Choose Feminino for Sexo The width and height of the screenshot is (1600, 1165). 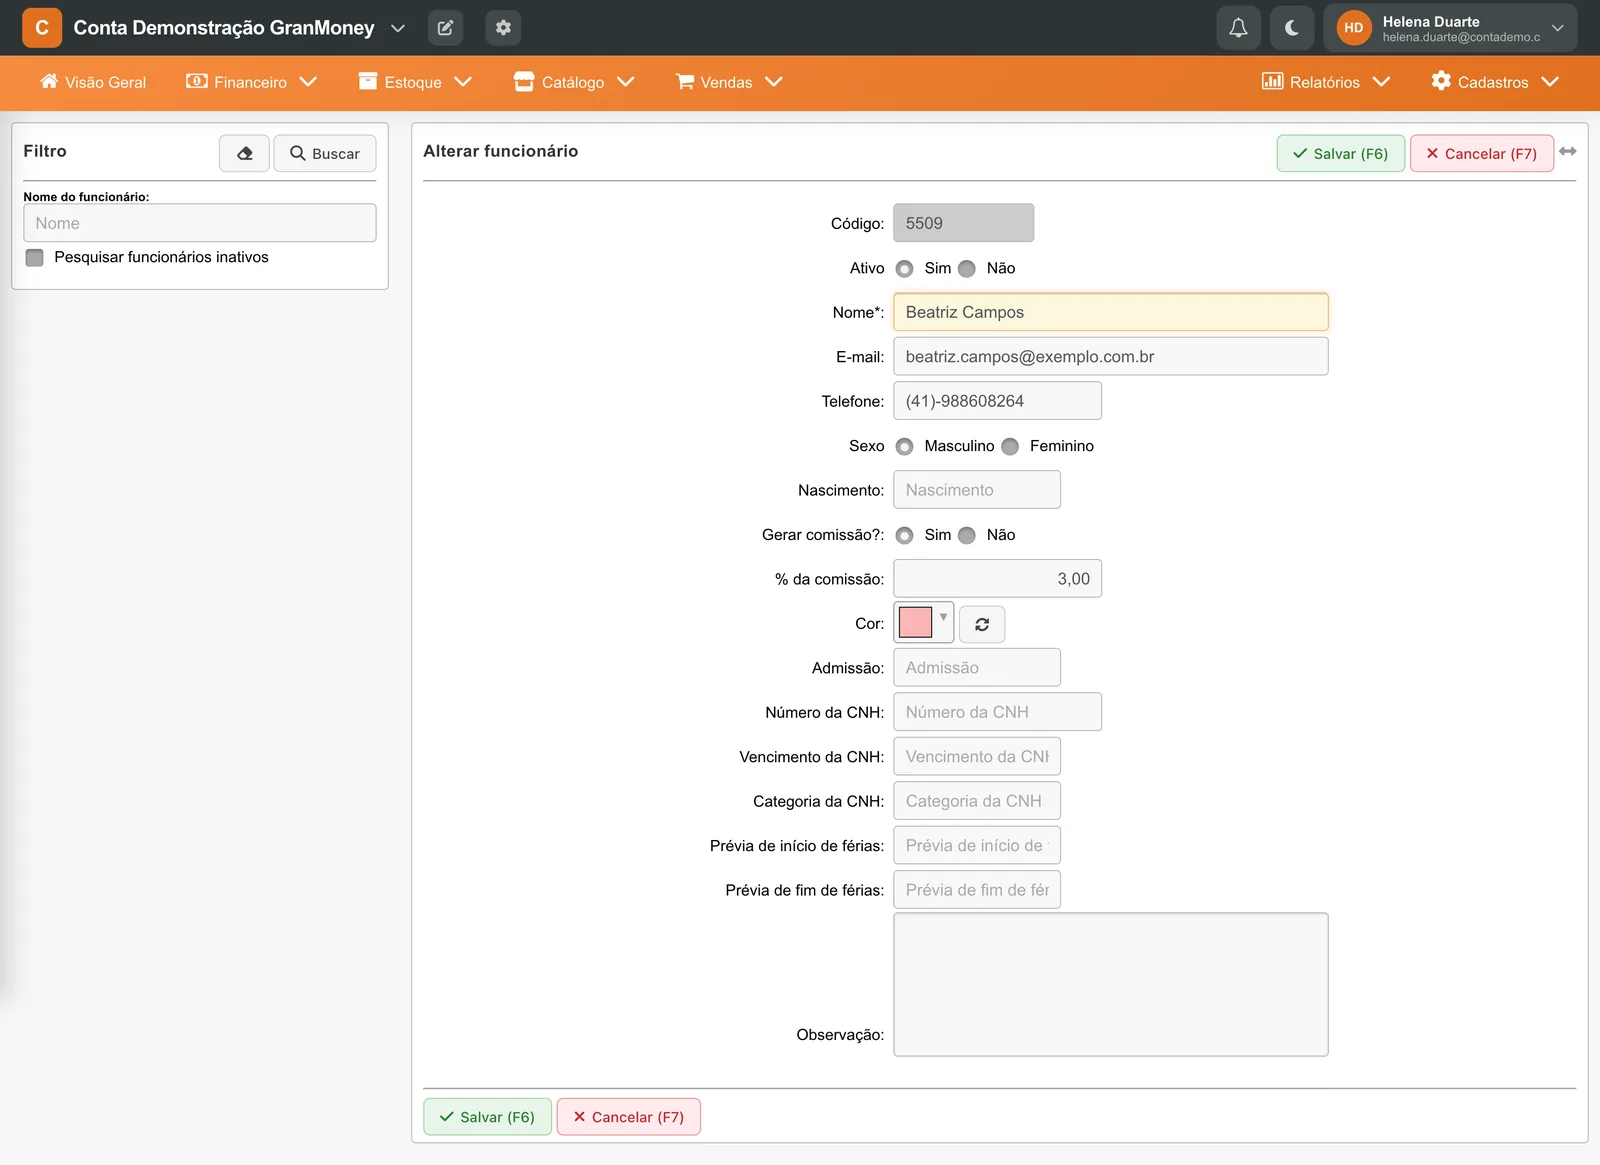(1010, 447)
